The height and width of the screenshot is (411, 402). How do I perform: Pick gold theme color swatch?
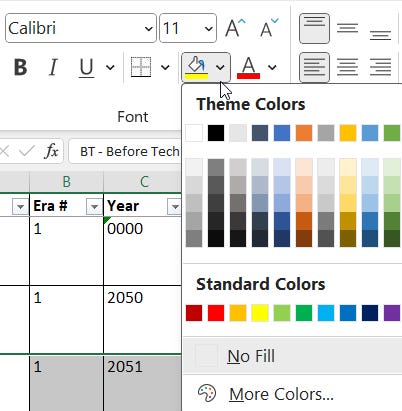[348, 133]
